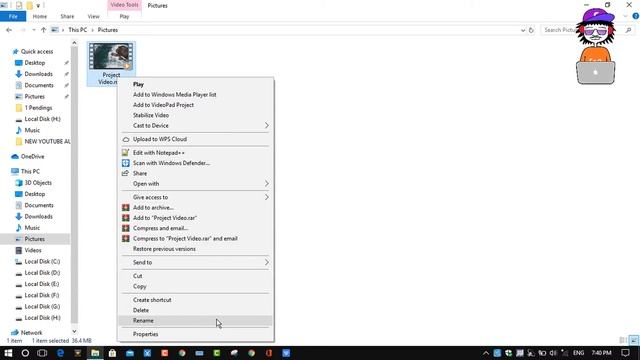Viewport: 640px width, 360px height.
Task: Switch to the Home ribbon tab
Action: click(x=40, y=16)
